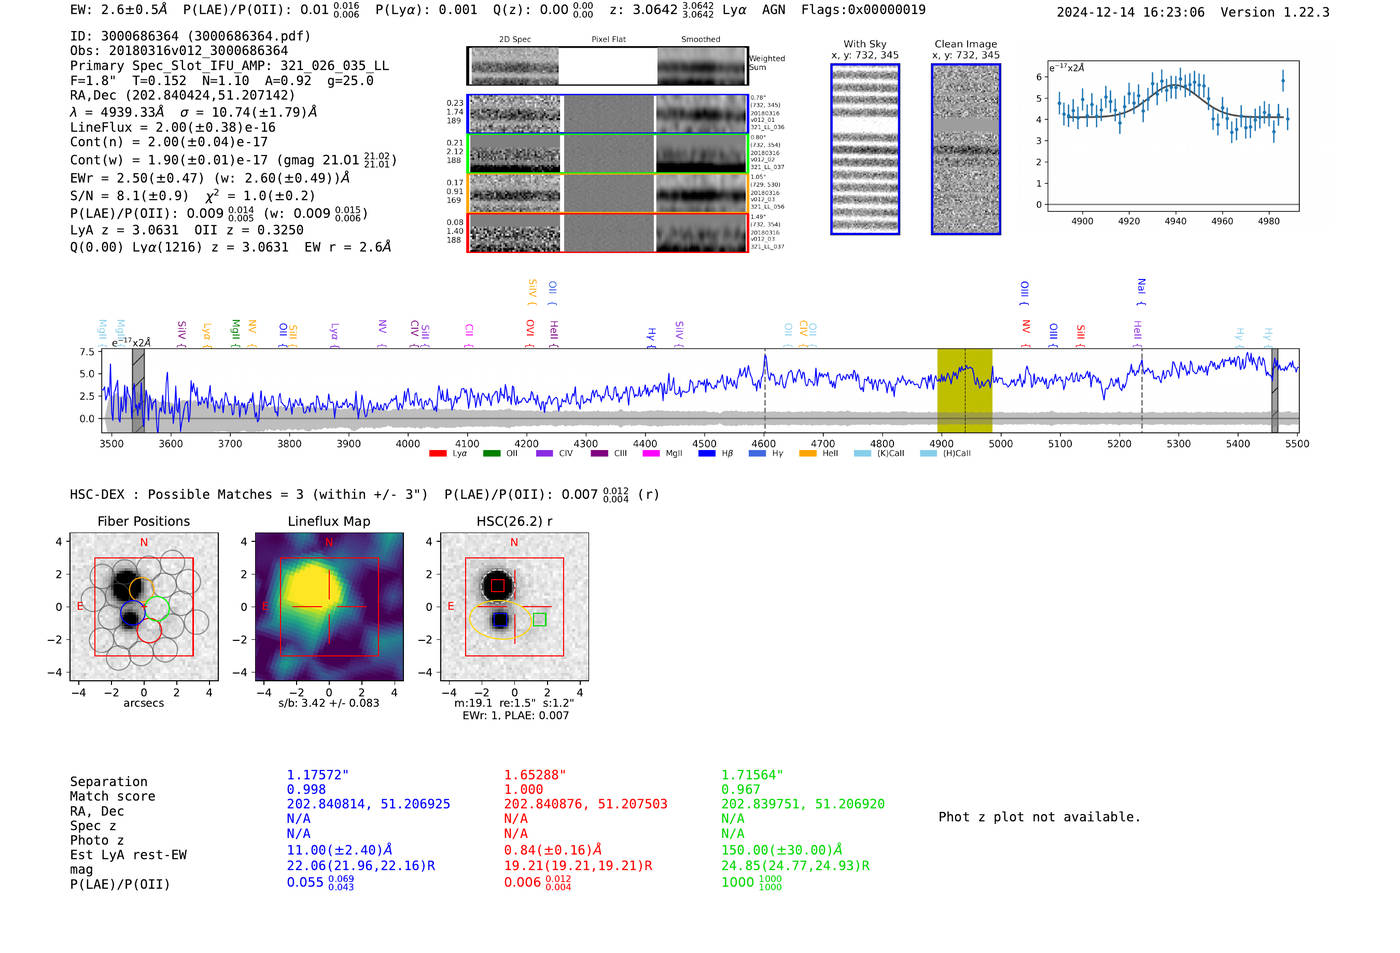This screenshot has height=953, width=1400.
Task: Click the Pixel Flat column header
Action: 608,40
